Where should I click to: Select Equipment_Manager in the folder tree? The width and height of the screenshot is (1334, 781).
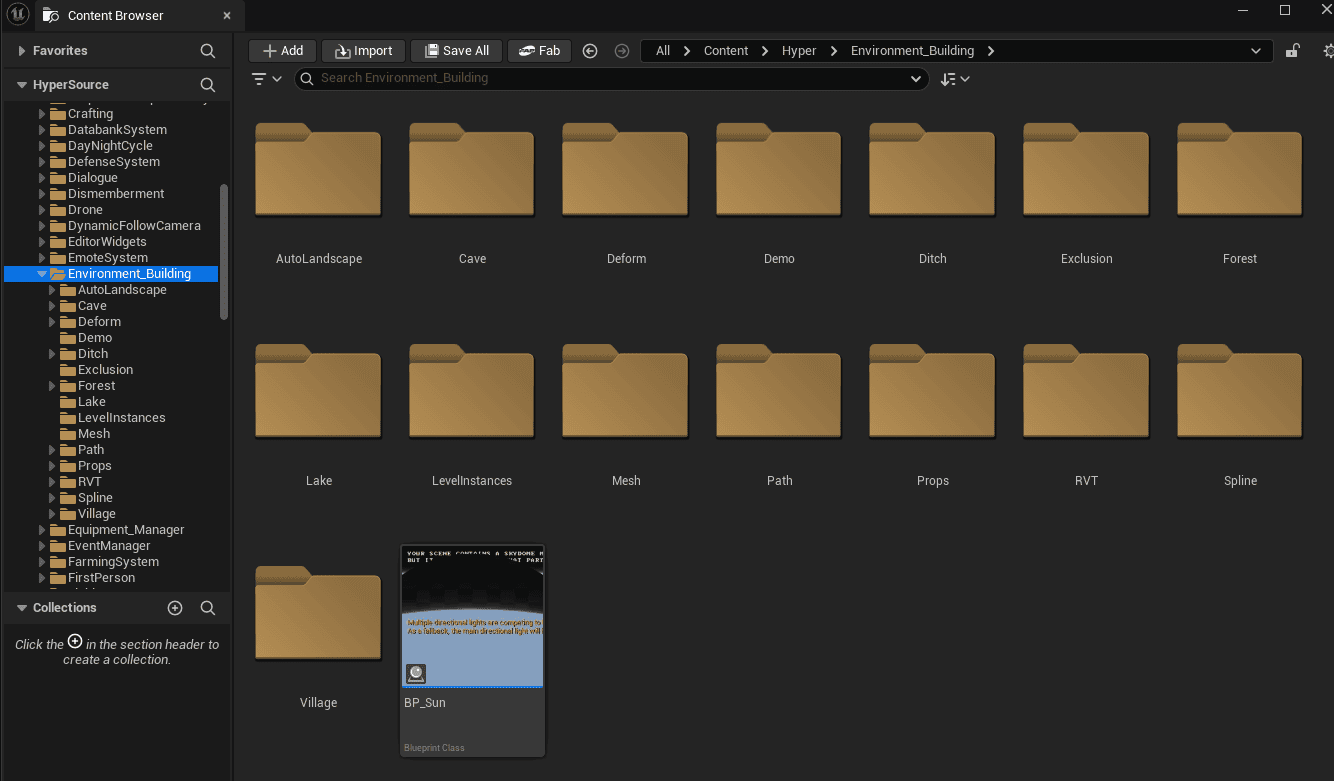pyautogui.click(x=126, y=530)
